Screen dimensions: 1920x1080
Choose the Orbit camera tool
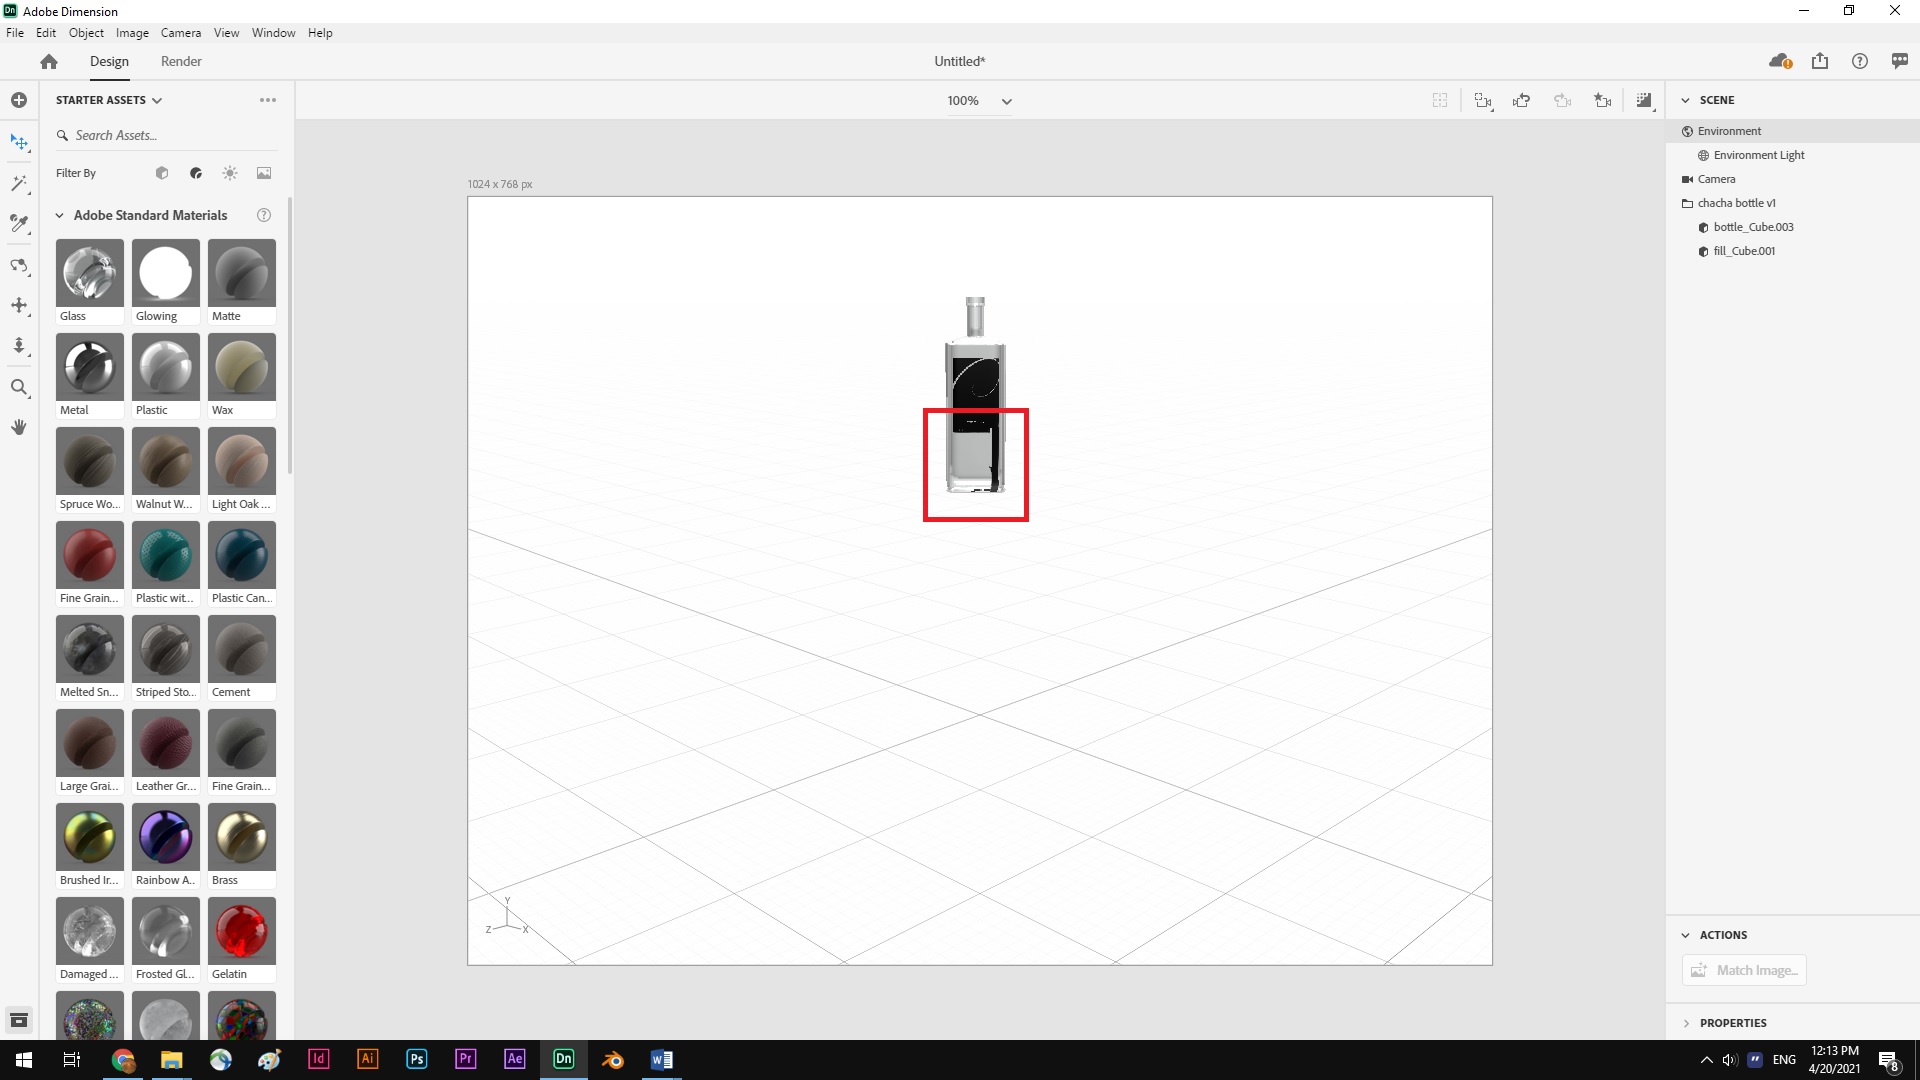[20, 265]
